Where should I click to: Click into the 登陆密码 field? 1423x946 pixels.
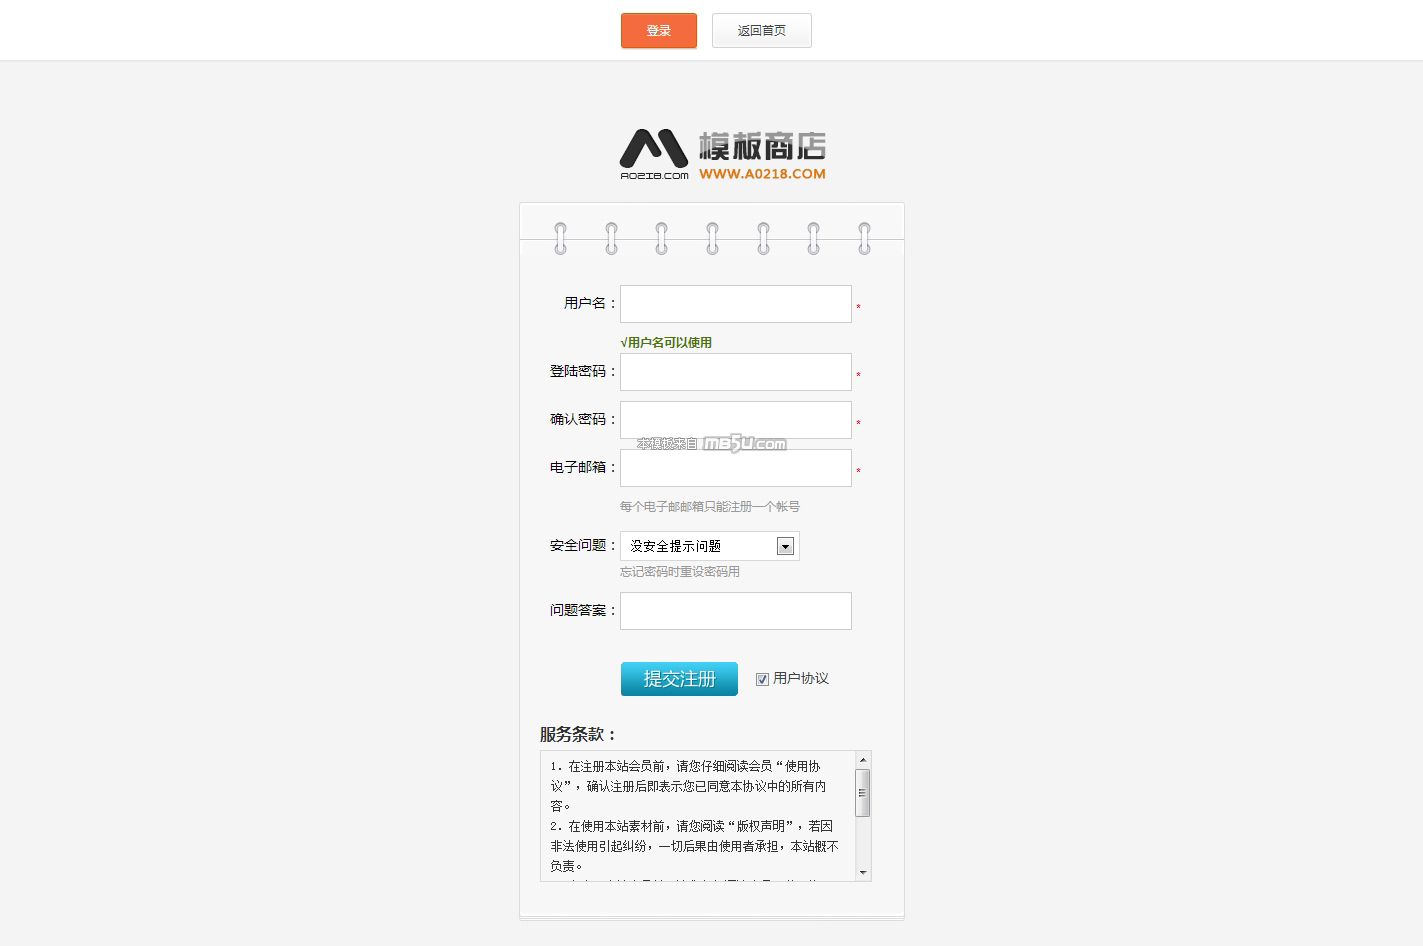(x=735, y=372)
